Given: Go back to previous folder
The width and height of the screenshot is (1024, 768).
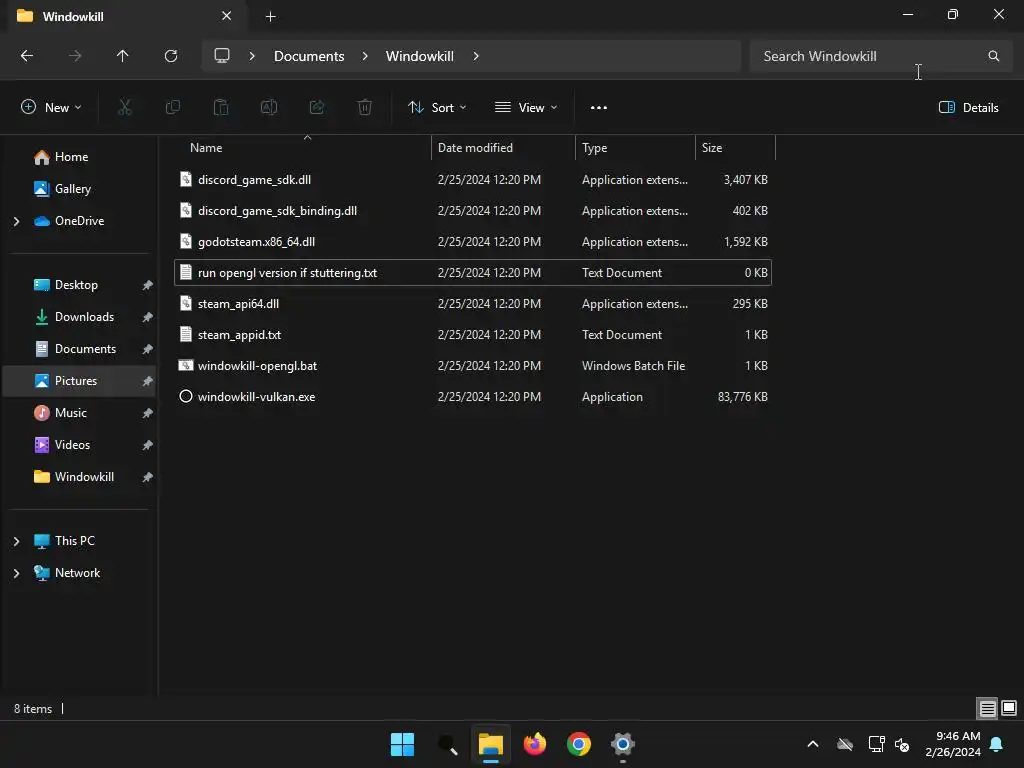Looking at the screenshot, I should [27, 56].
